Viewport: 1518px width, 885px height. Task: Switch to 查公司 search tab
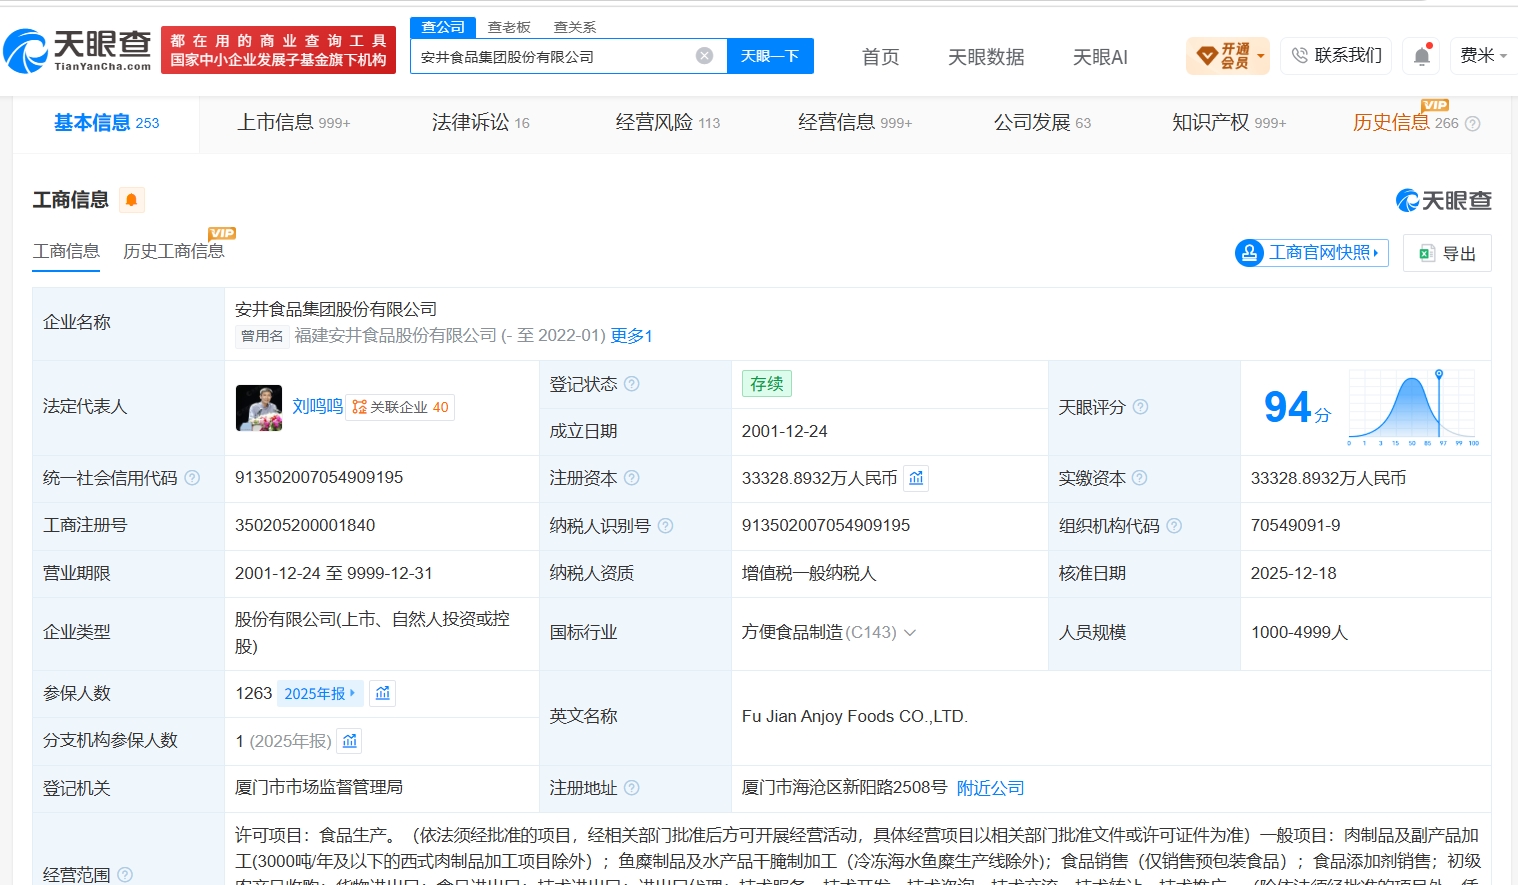point(443,27)
